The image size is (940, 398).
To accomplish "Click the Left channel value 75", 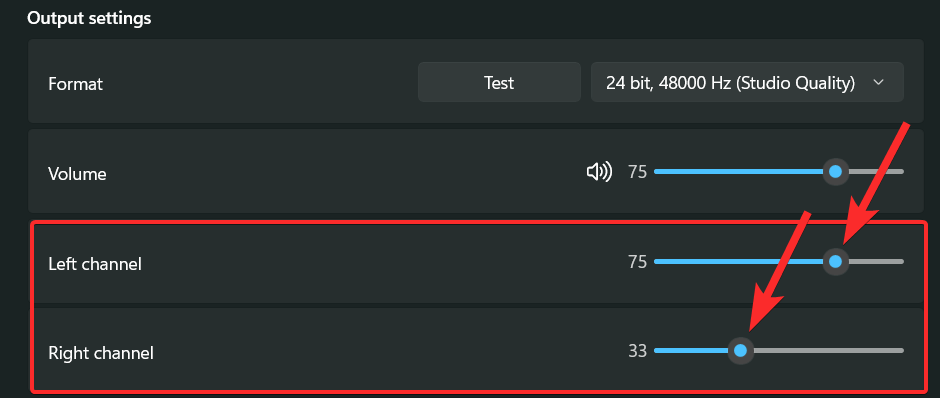I will click(x=637, y=262).
